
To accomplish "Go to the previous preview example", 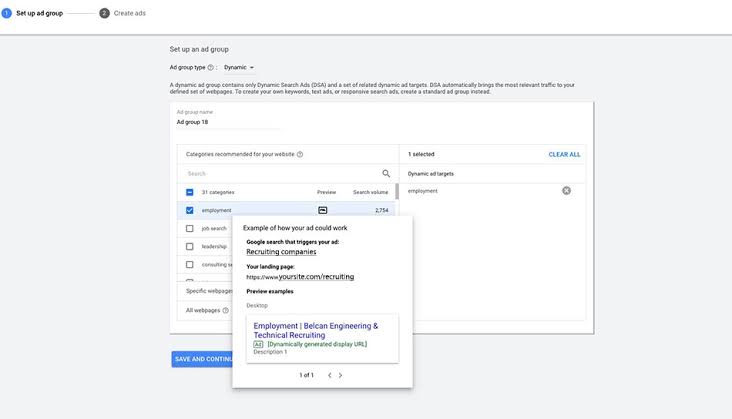I will [x=330, y=375].
